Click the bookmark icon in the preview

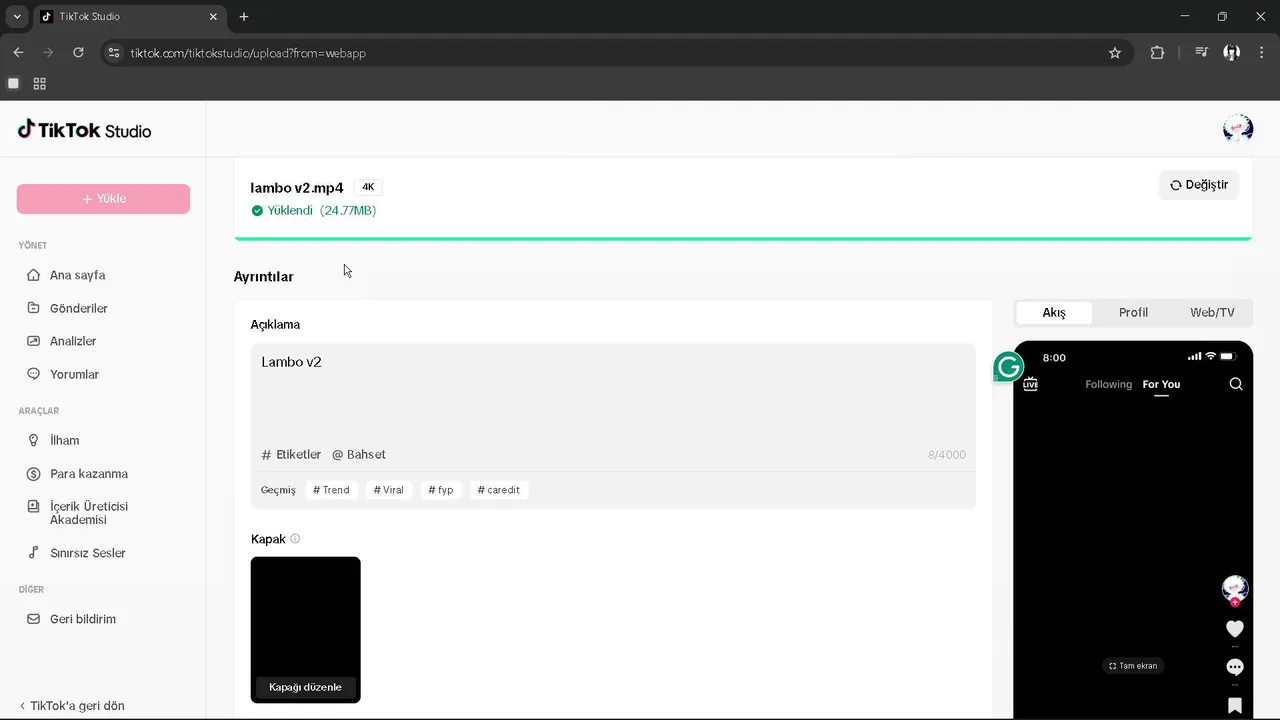pyautogui.click(x=1235, y=706)
